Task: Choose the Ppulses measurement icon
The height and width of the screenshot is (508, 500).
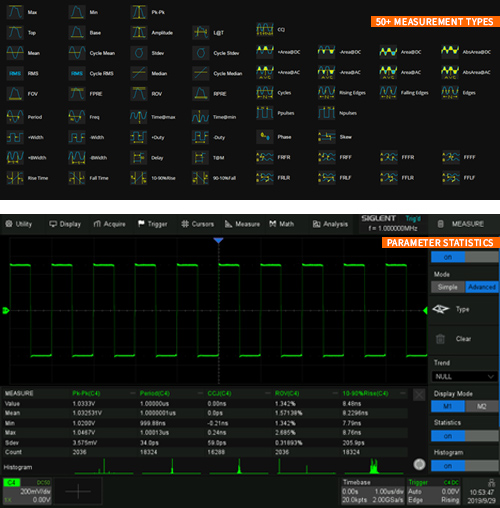Action: pos(265,113)
